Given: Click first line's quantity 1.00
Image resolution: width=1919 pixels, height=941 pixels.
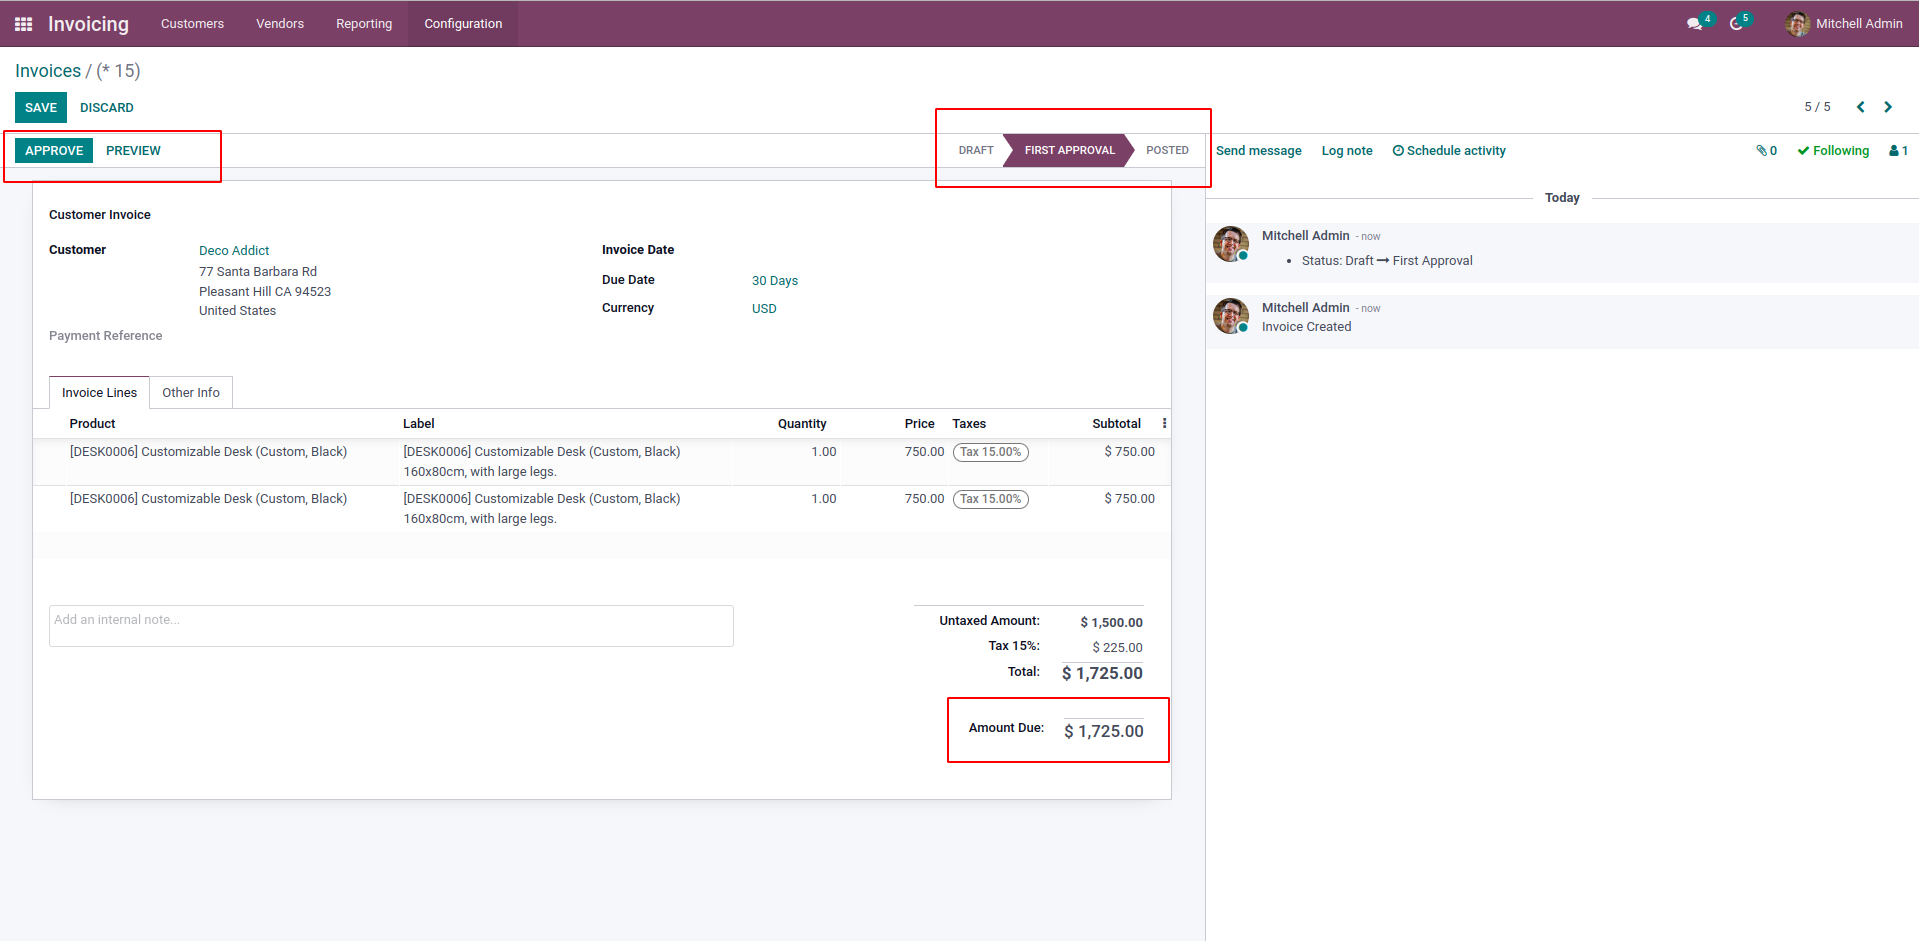Looking at the screenshot, I should tap(823, 452).
